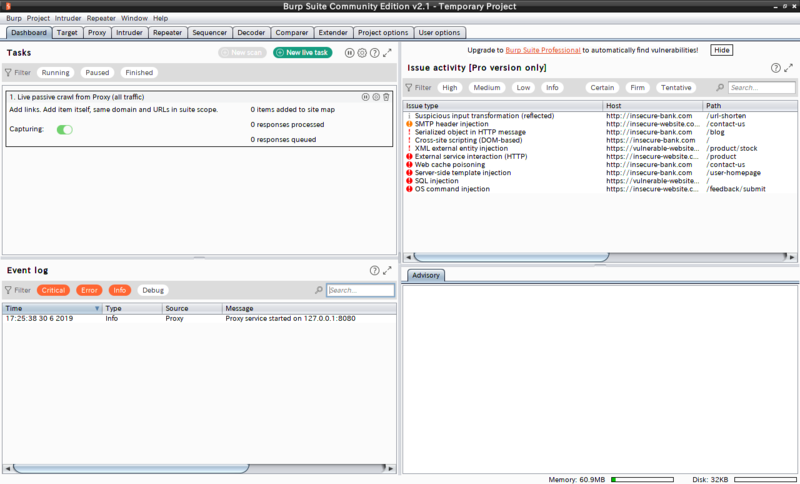
Task: Open the Intruder menu
Action: [x=68, y=18]
